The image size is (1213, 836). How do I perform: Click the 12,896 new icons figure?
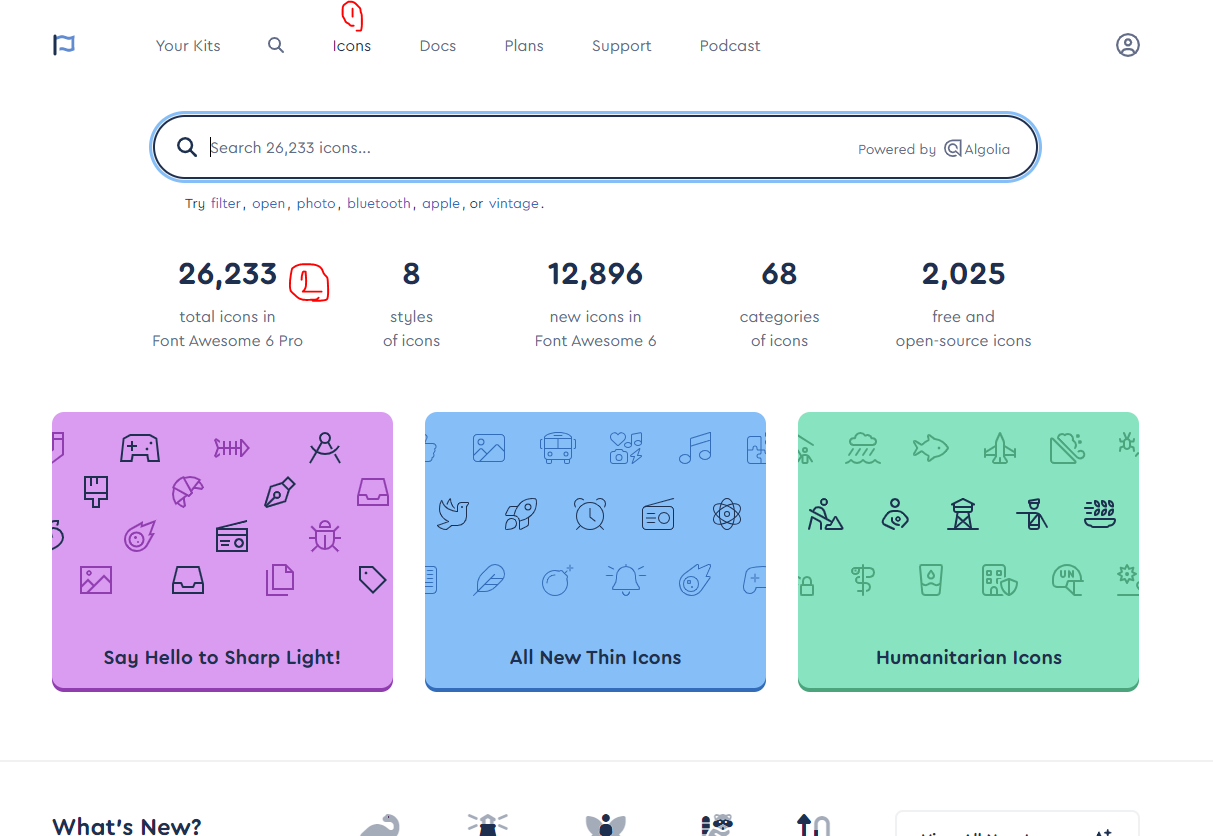tap(595, 273)
